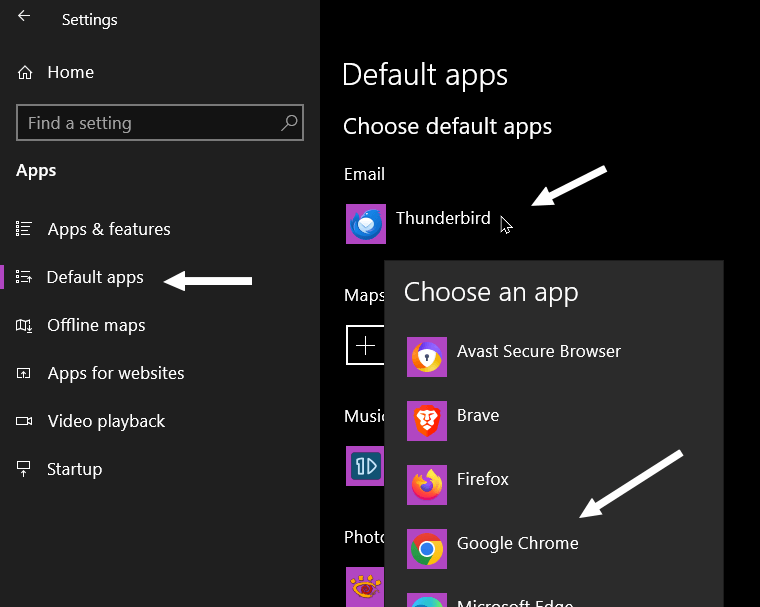Select Avast Secure Browser icon in list
Screen dimensions: 760x607
[427, 357]
